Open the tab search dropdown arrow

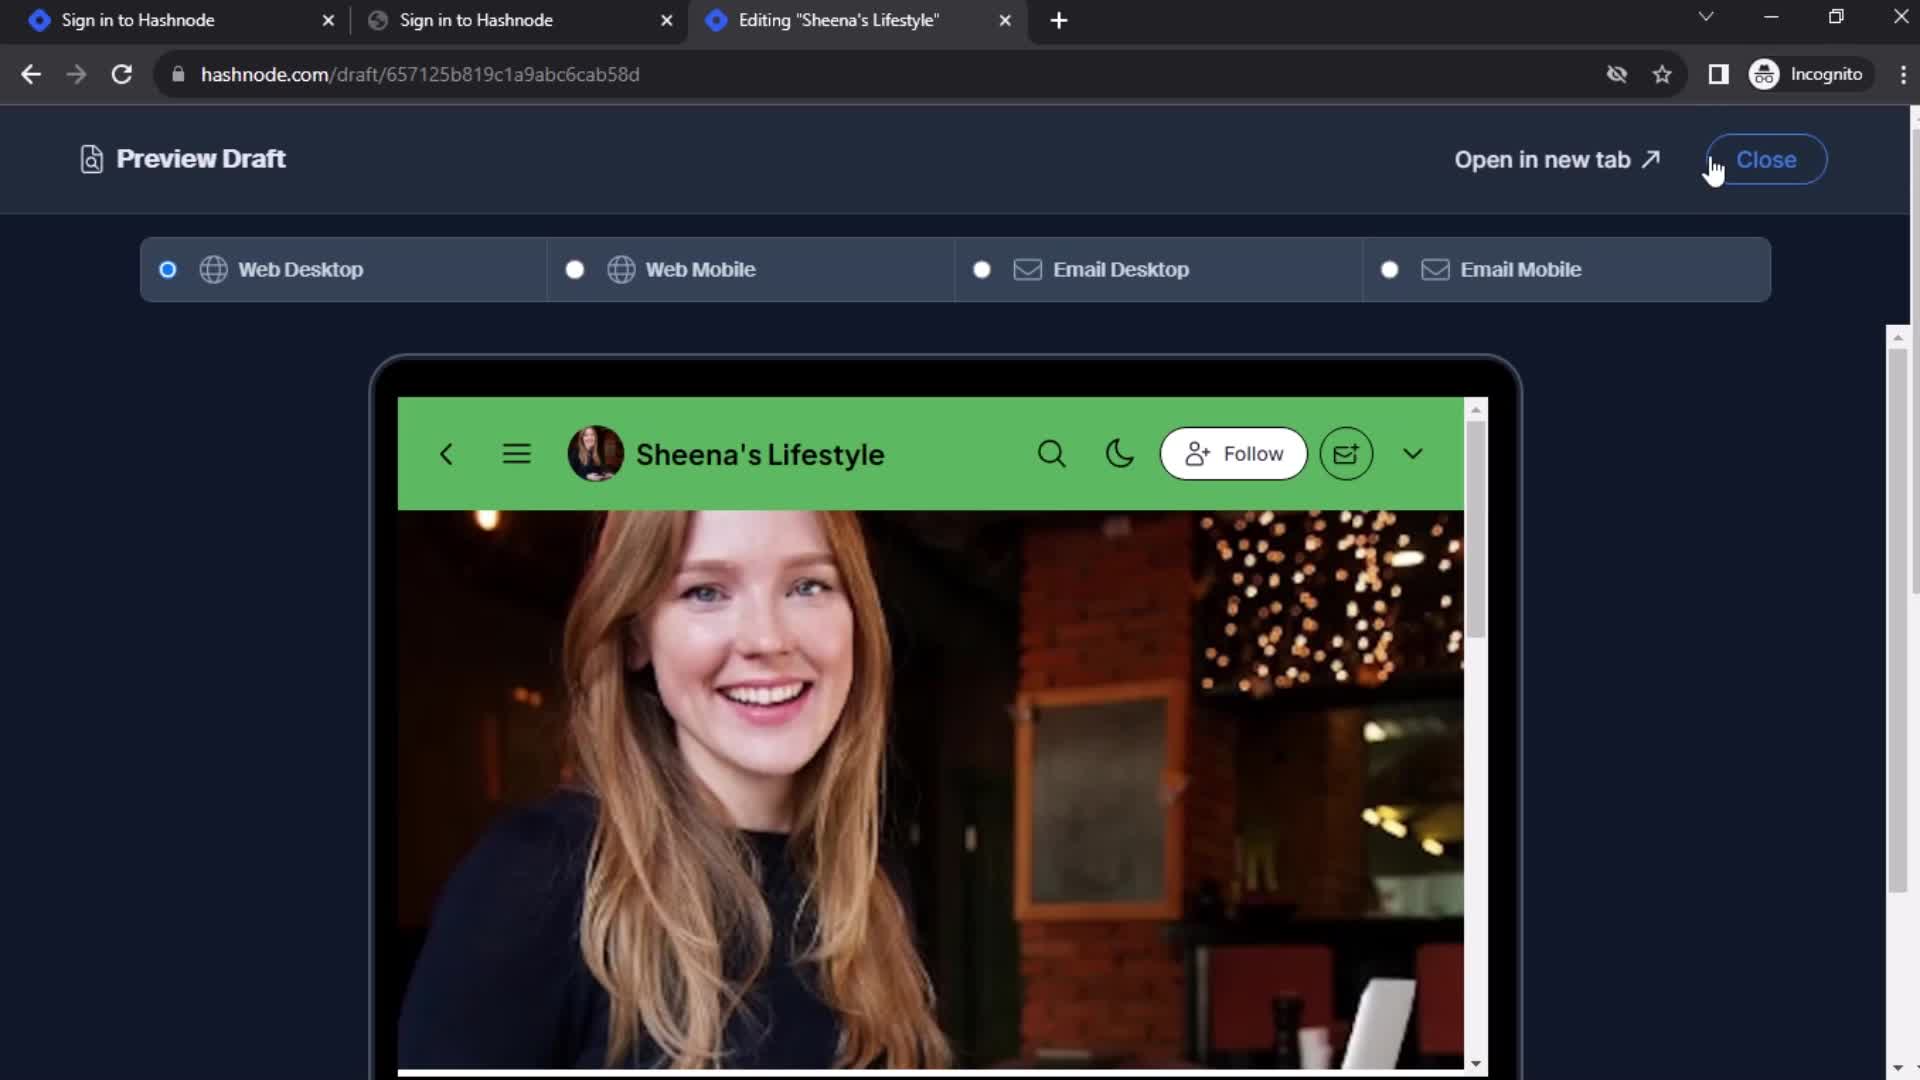[1706, 17]
